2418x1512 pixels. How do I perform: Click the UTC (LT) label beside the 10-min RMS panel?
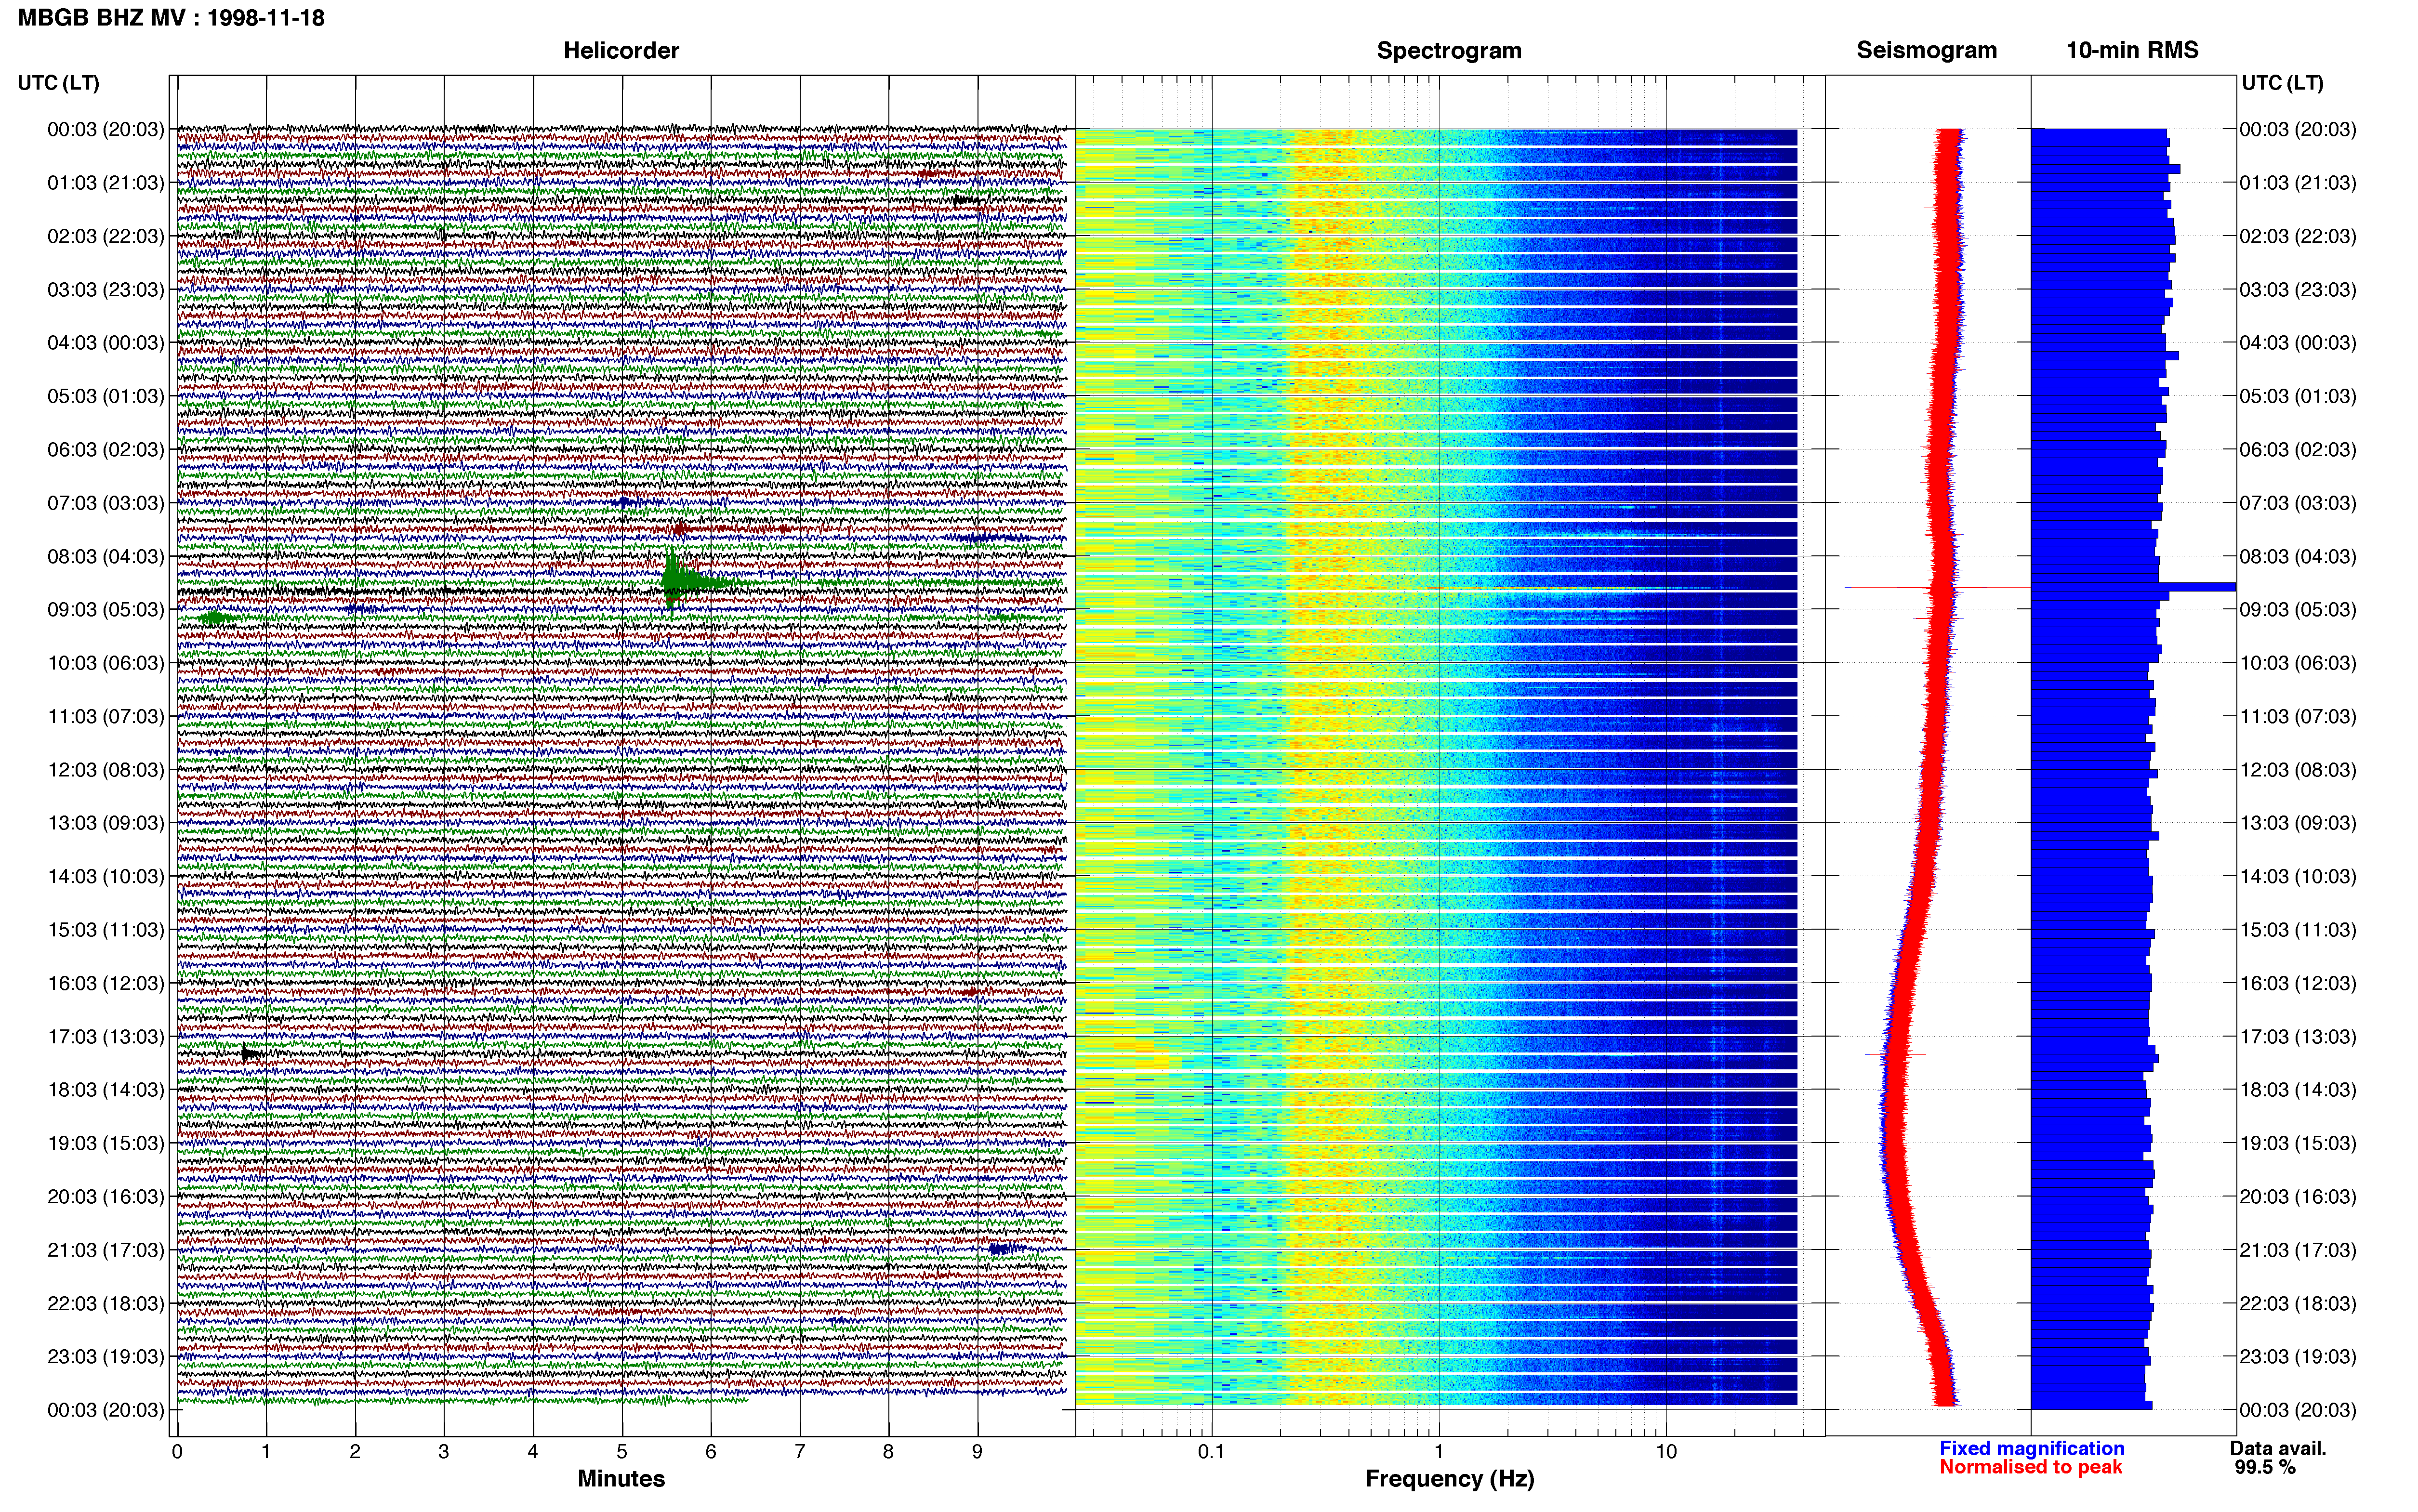point(2282,83)
